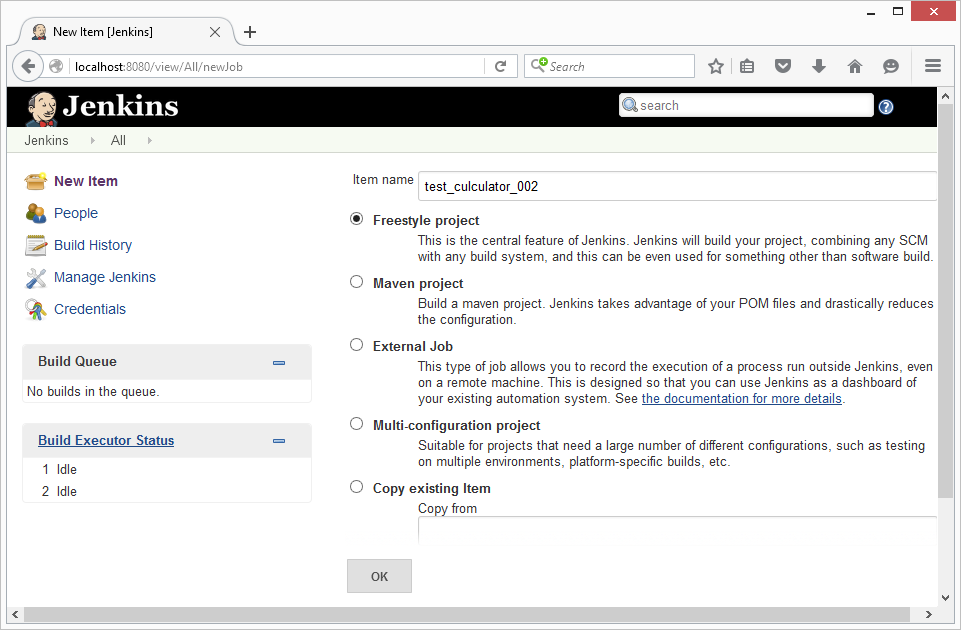
Task: Click the OK button
Action: [379, 576]
